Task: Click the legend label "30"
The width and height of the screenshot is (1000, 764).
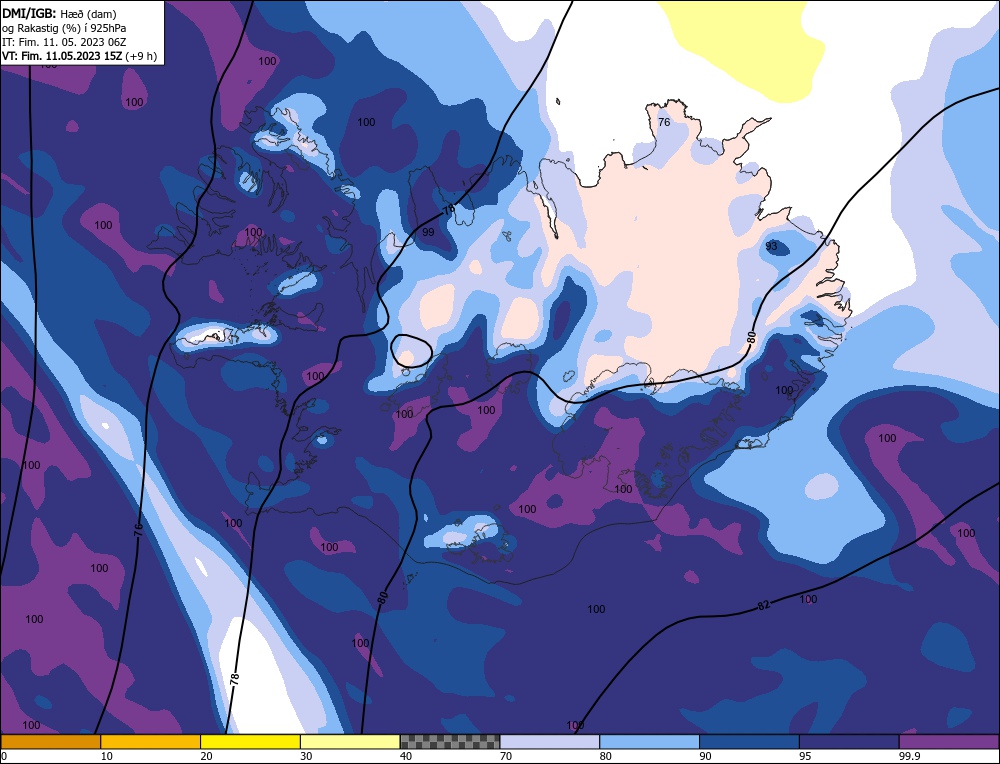Action: click(307, 756)
